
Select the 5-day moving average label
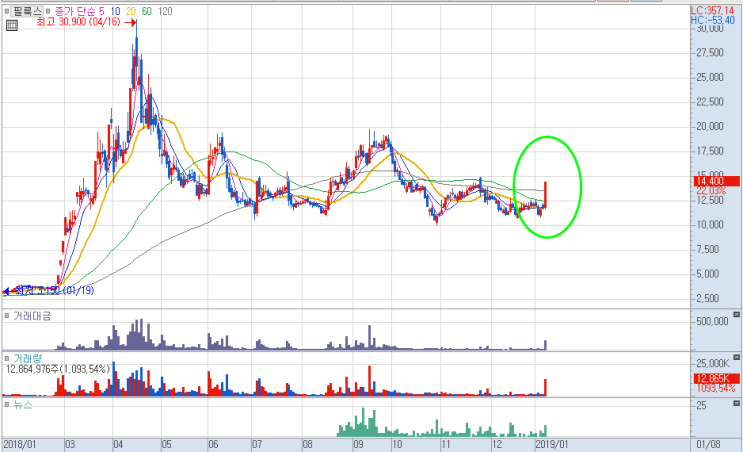click(x=102, y=11)
